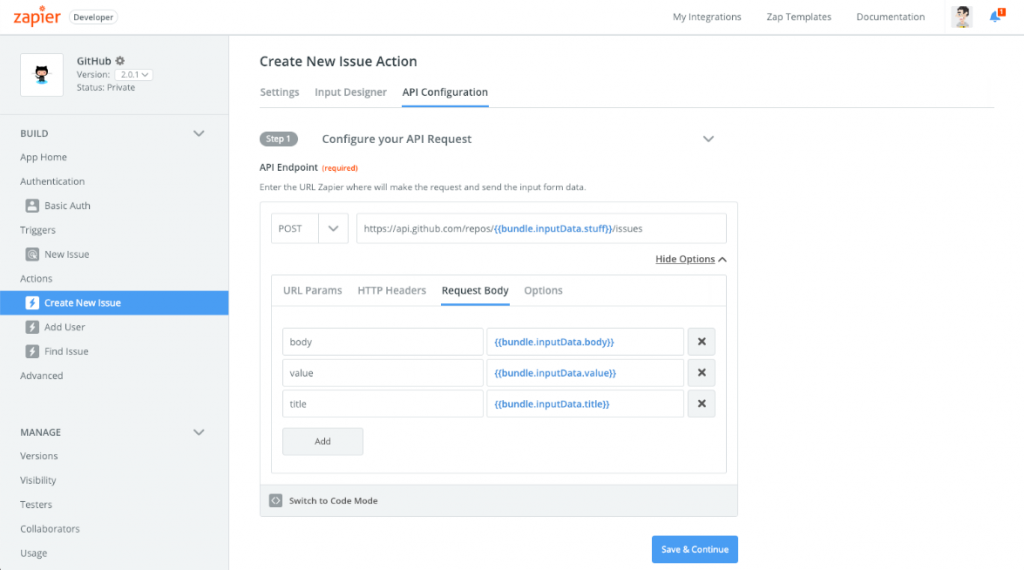Click Switch to Code Mode
This screenshot has height=570, width=1024.
[x=333, y=501]
